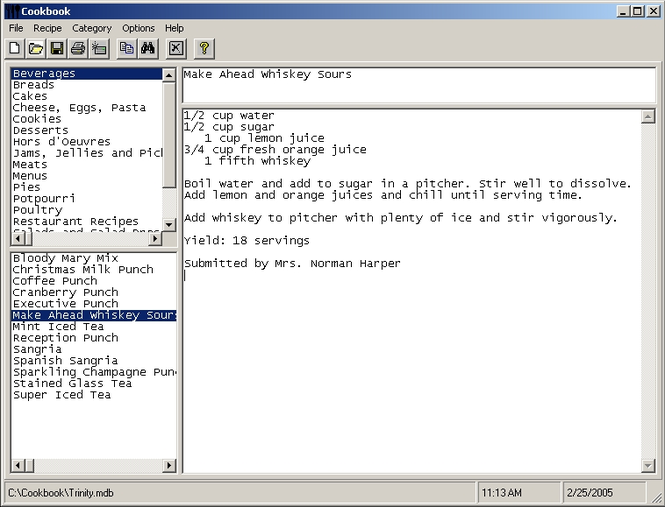Click the 'Submitted by Mrs. Norman Harper' line
Screen dimensions: 665x507
(292, 263)
